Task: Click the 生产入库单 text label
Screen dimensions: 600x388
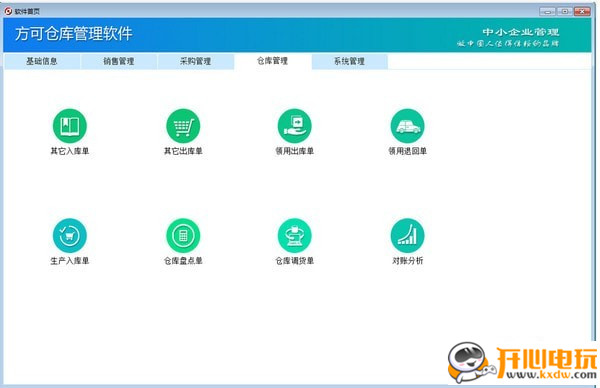Action: (70, 261)
